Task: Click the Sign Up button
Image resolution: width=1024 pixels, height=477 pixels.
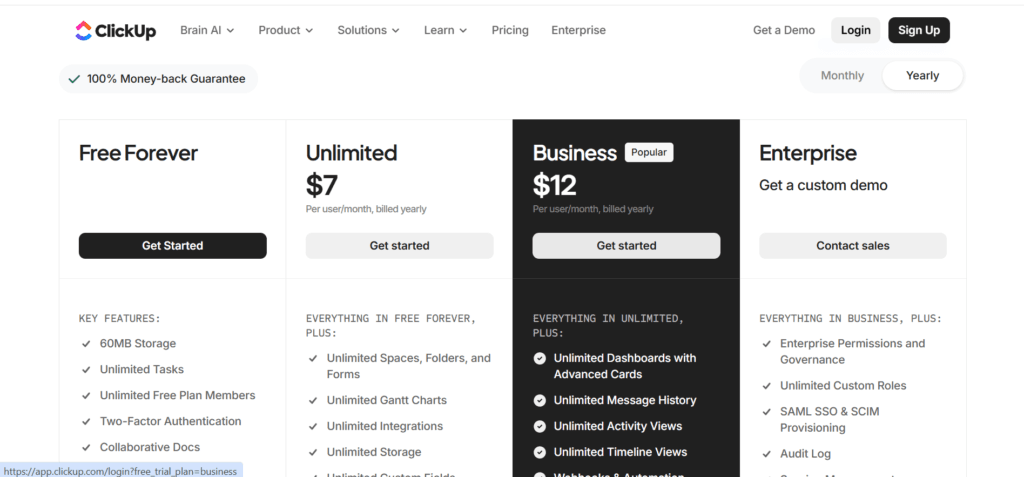Action: tap(919, 30)
